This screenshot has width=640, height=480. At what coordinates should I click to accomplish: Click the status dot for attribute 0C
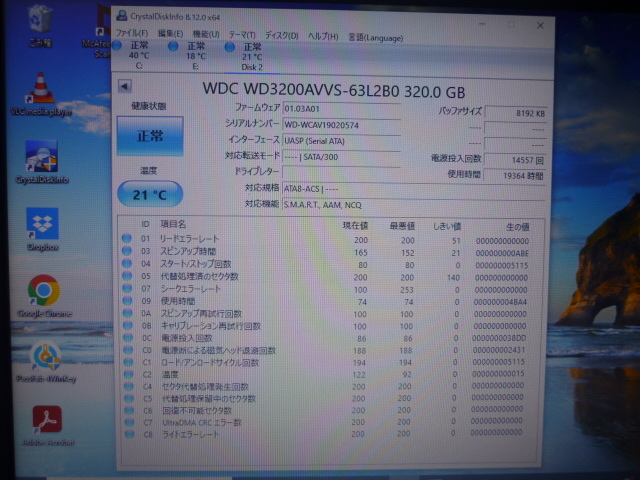(x=128, y=338)
